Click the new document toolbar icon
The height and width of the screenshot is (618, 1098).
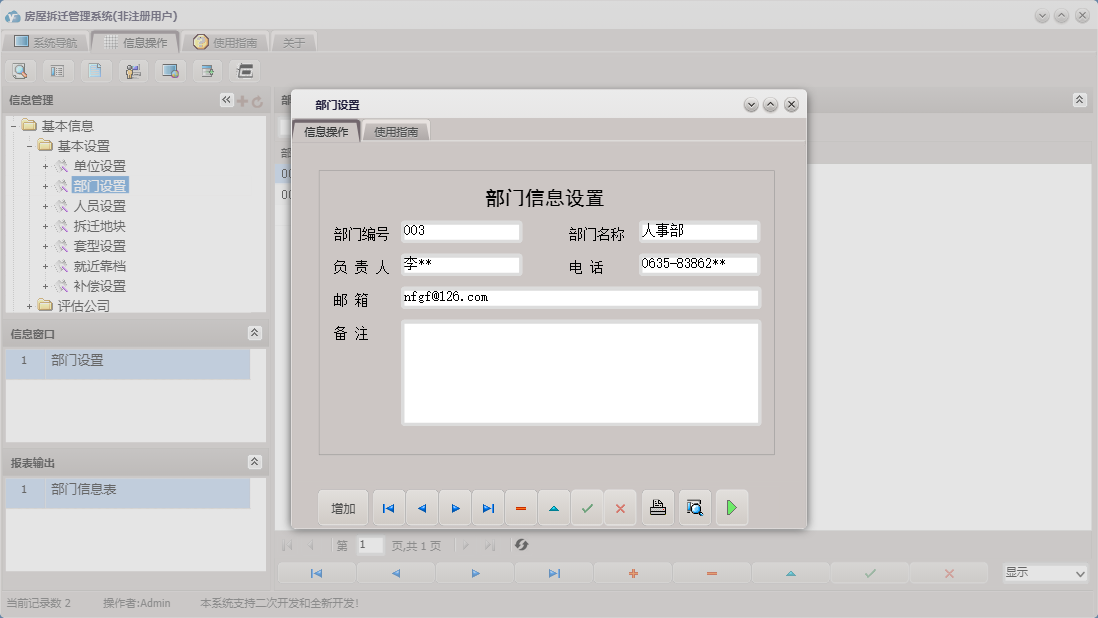[x=95, y=71]
